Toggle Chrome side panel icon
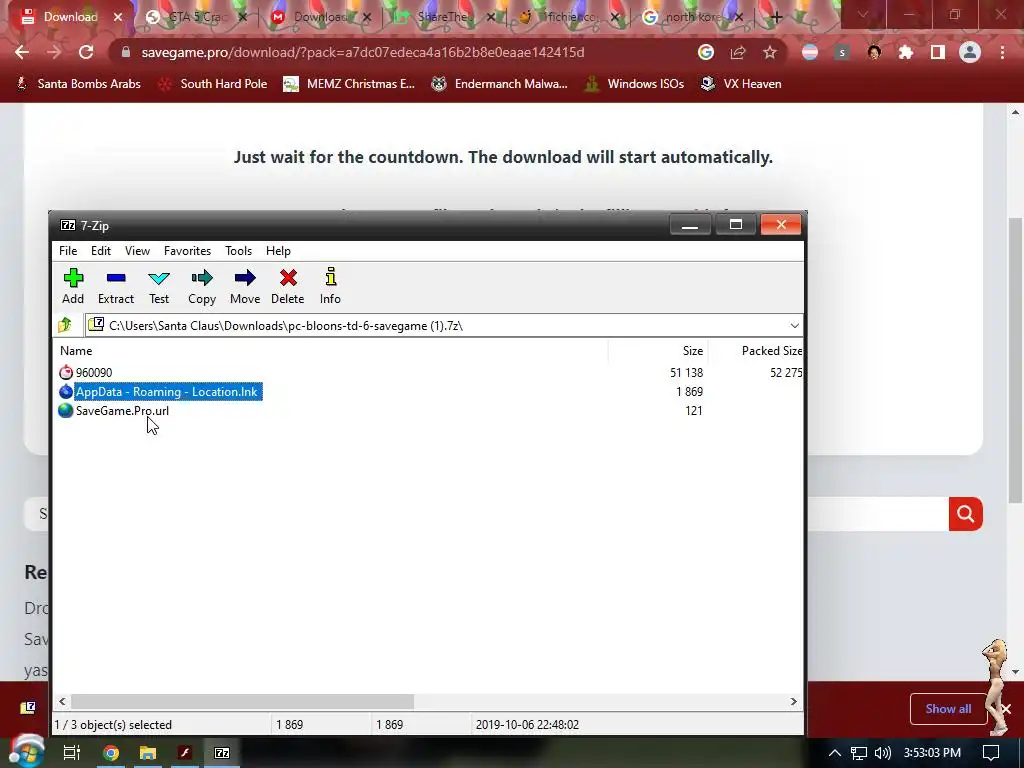The image size is (1024, 768). click(938, 52)
